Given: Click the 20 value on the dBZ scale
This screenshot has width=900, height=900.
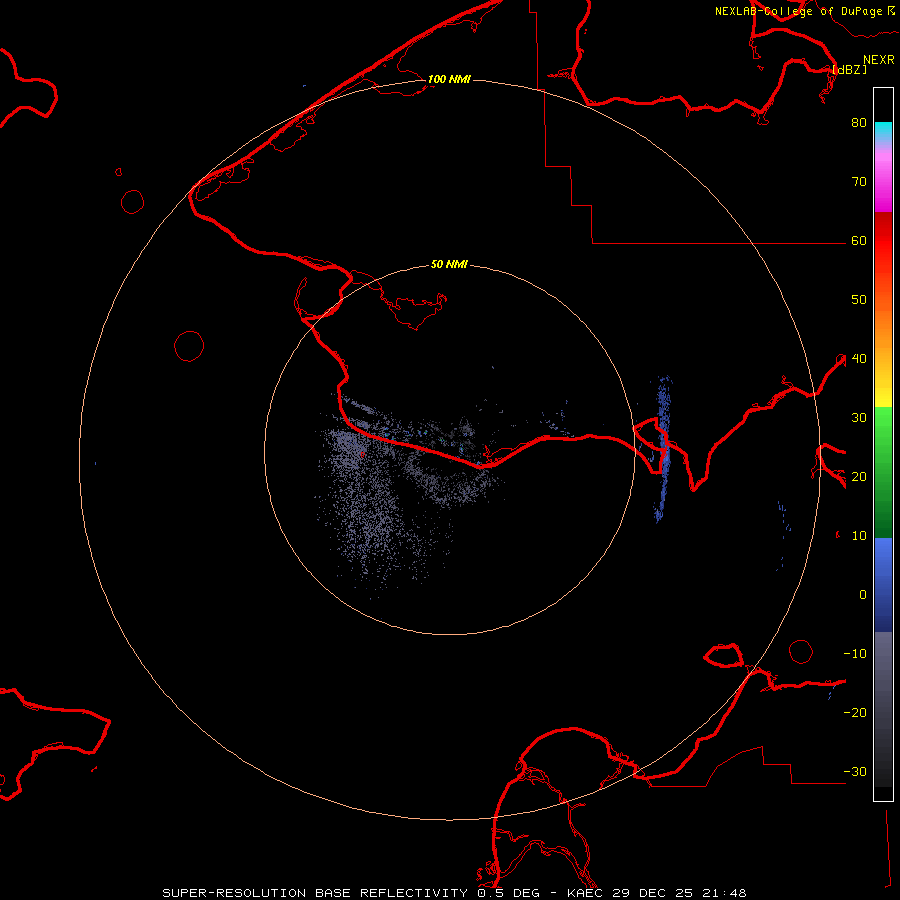Looking at the screenshot, I should click(859, 476).
